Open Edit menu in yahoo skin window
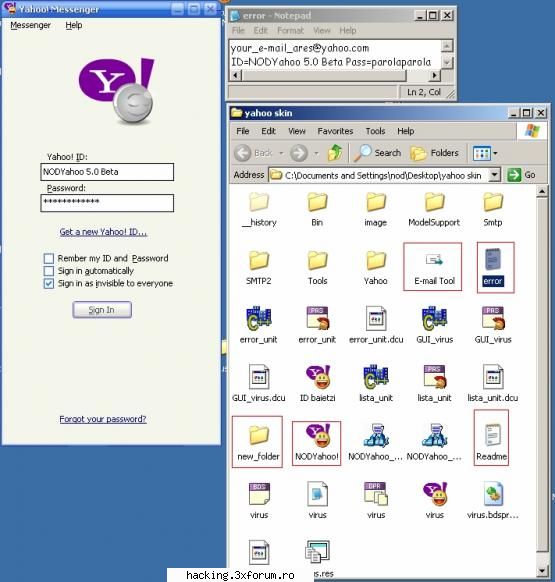The width and height of the screenshot is (555, 582). pos(268,131)
